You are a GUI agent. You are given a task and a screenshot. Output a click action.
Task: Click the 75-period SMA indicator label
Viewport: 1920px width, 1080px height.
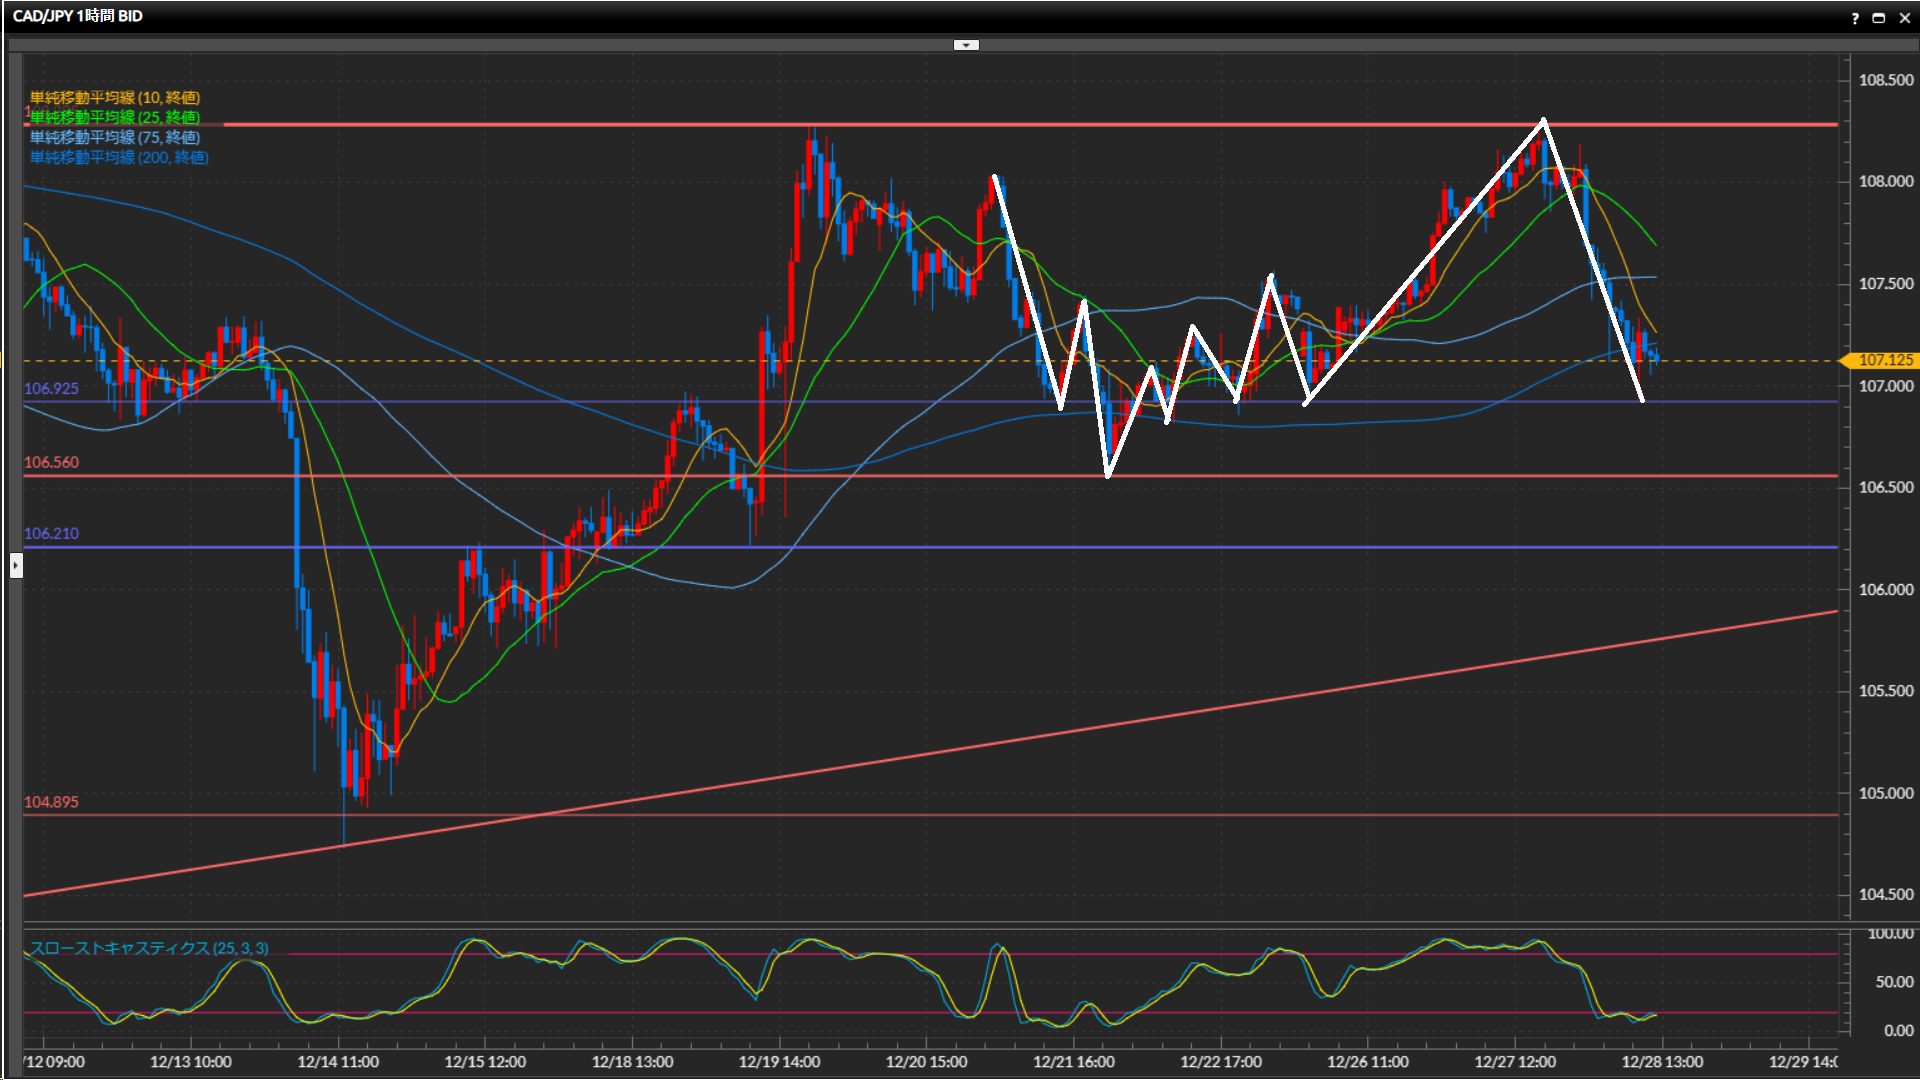[x=115, y=137]
